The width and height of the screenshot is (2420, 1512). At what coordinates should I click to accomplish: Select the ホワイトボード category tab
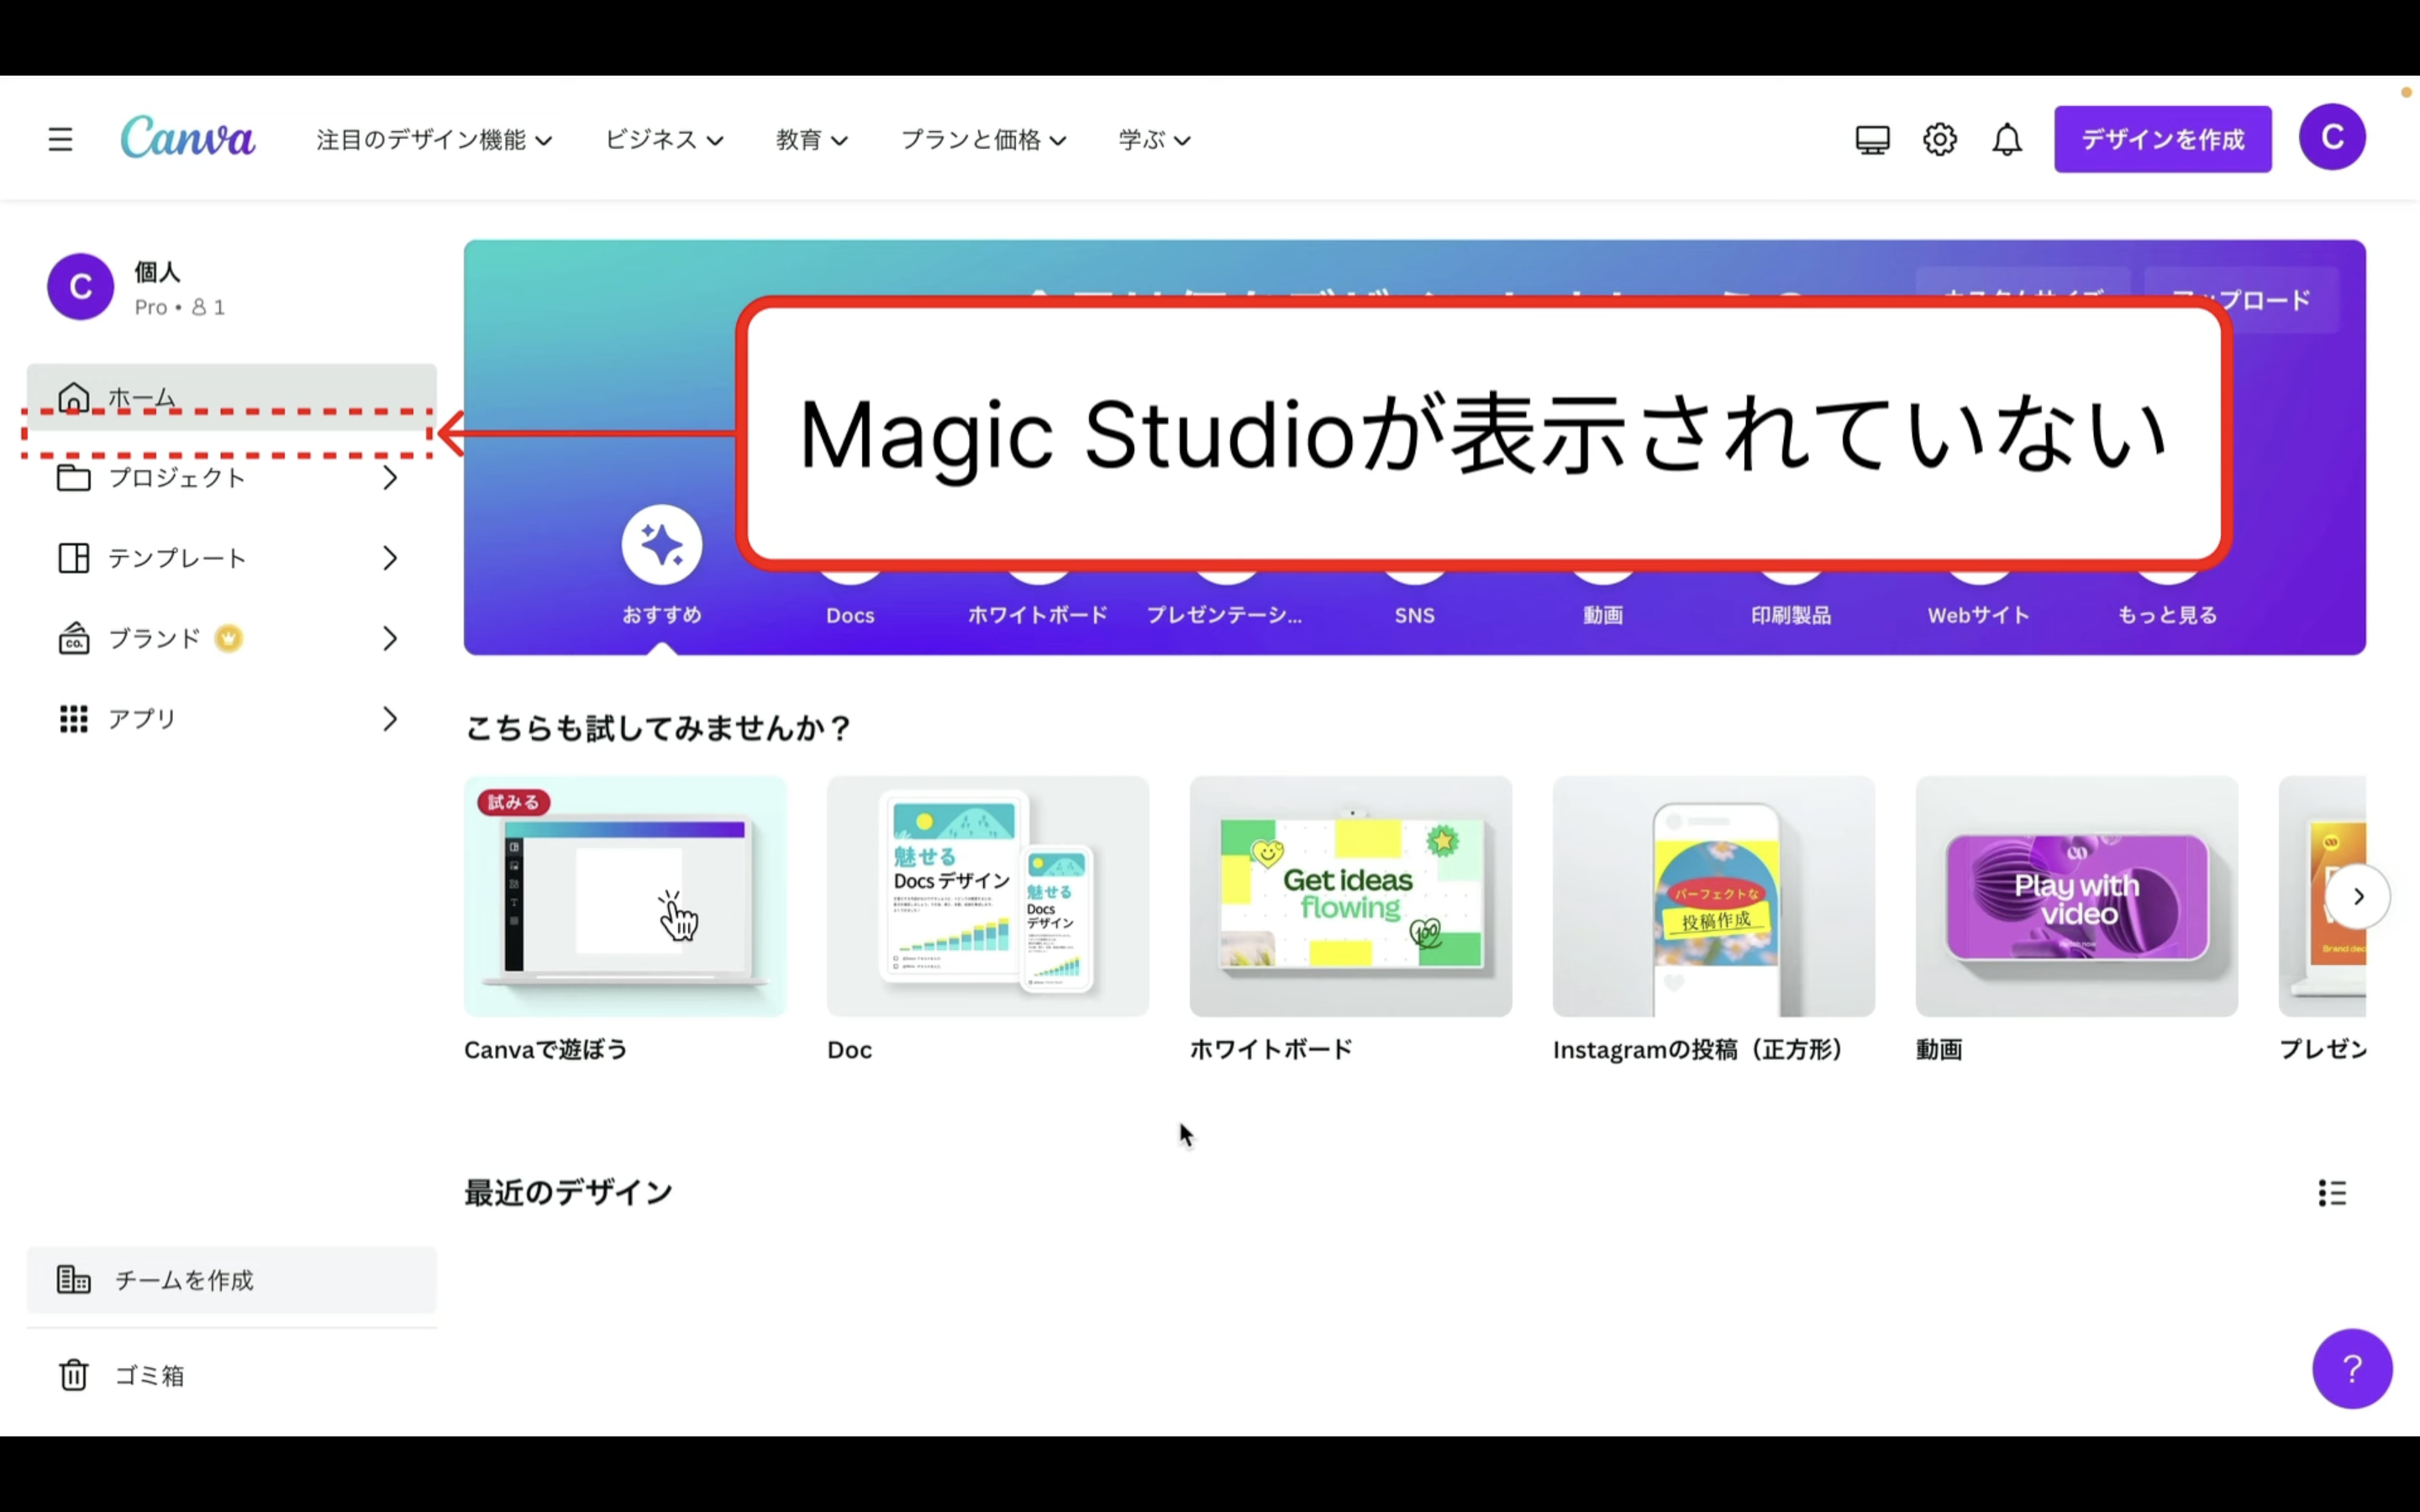pyautogui.click(x=1037, y=615)
